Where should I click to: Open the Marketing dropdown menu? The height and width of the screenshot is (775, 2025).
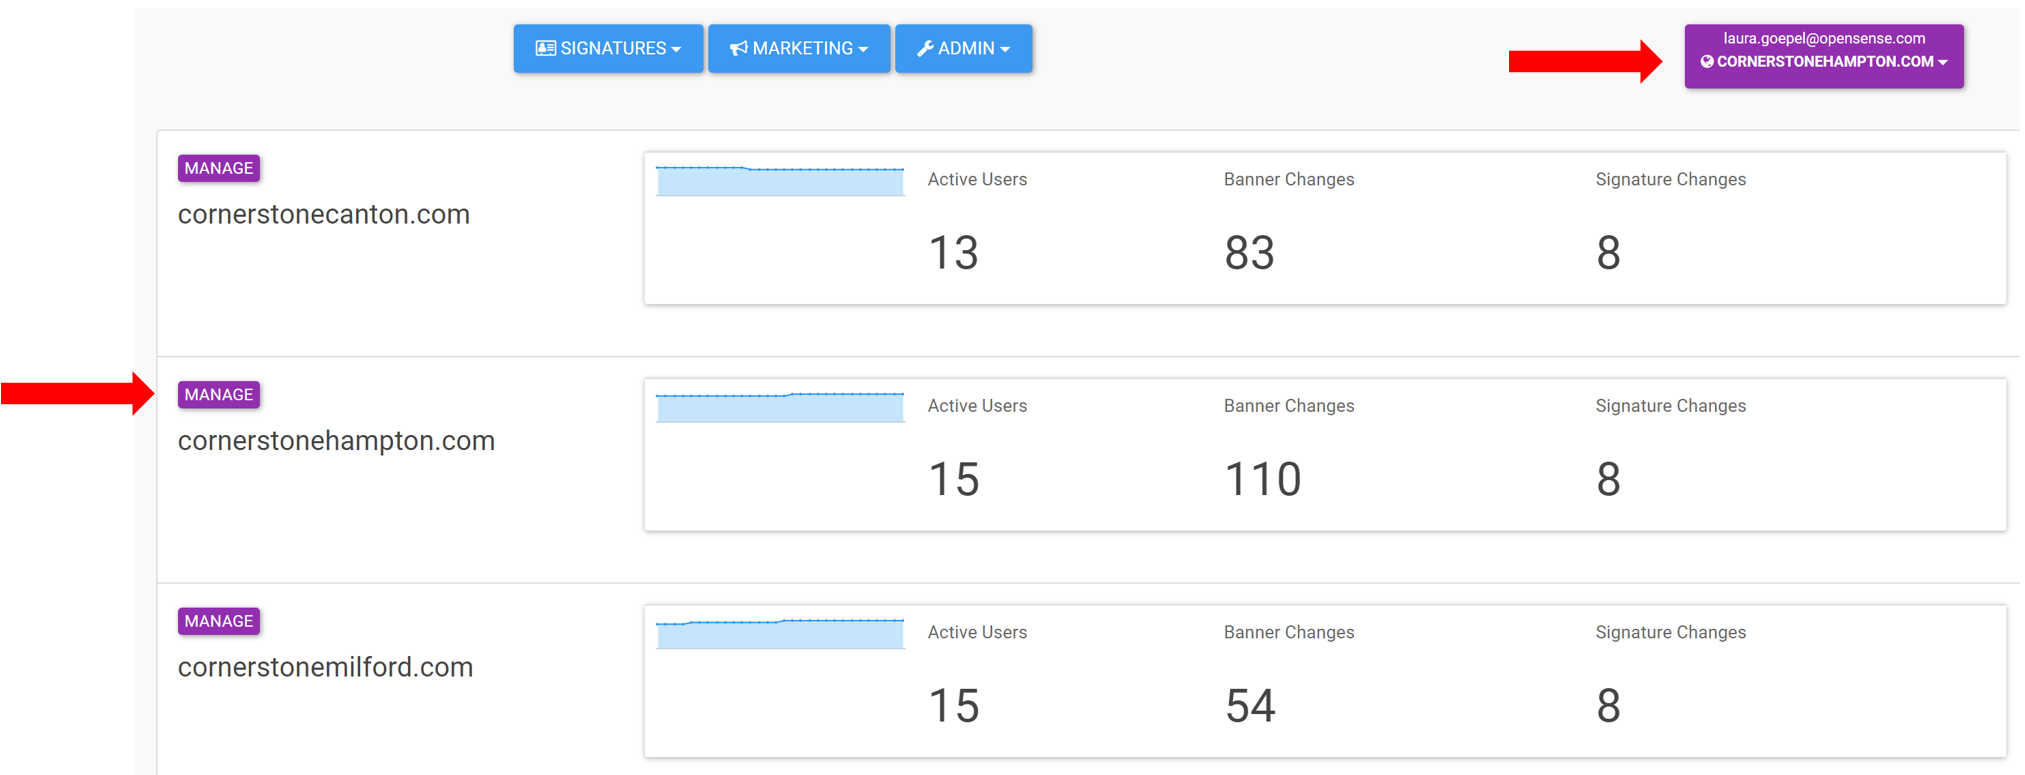coord(799,48)
